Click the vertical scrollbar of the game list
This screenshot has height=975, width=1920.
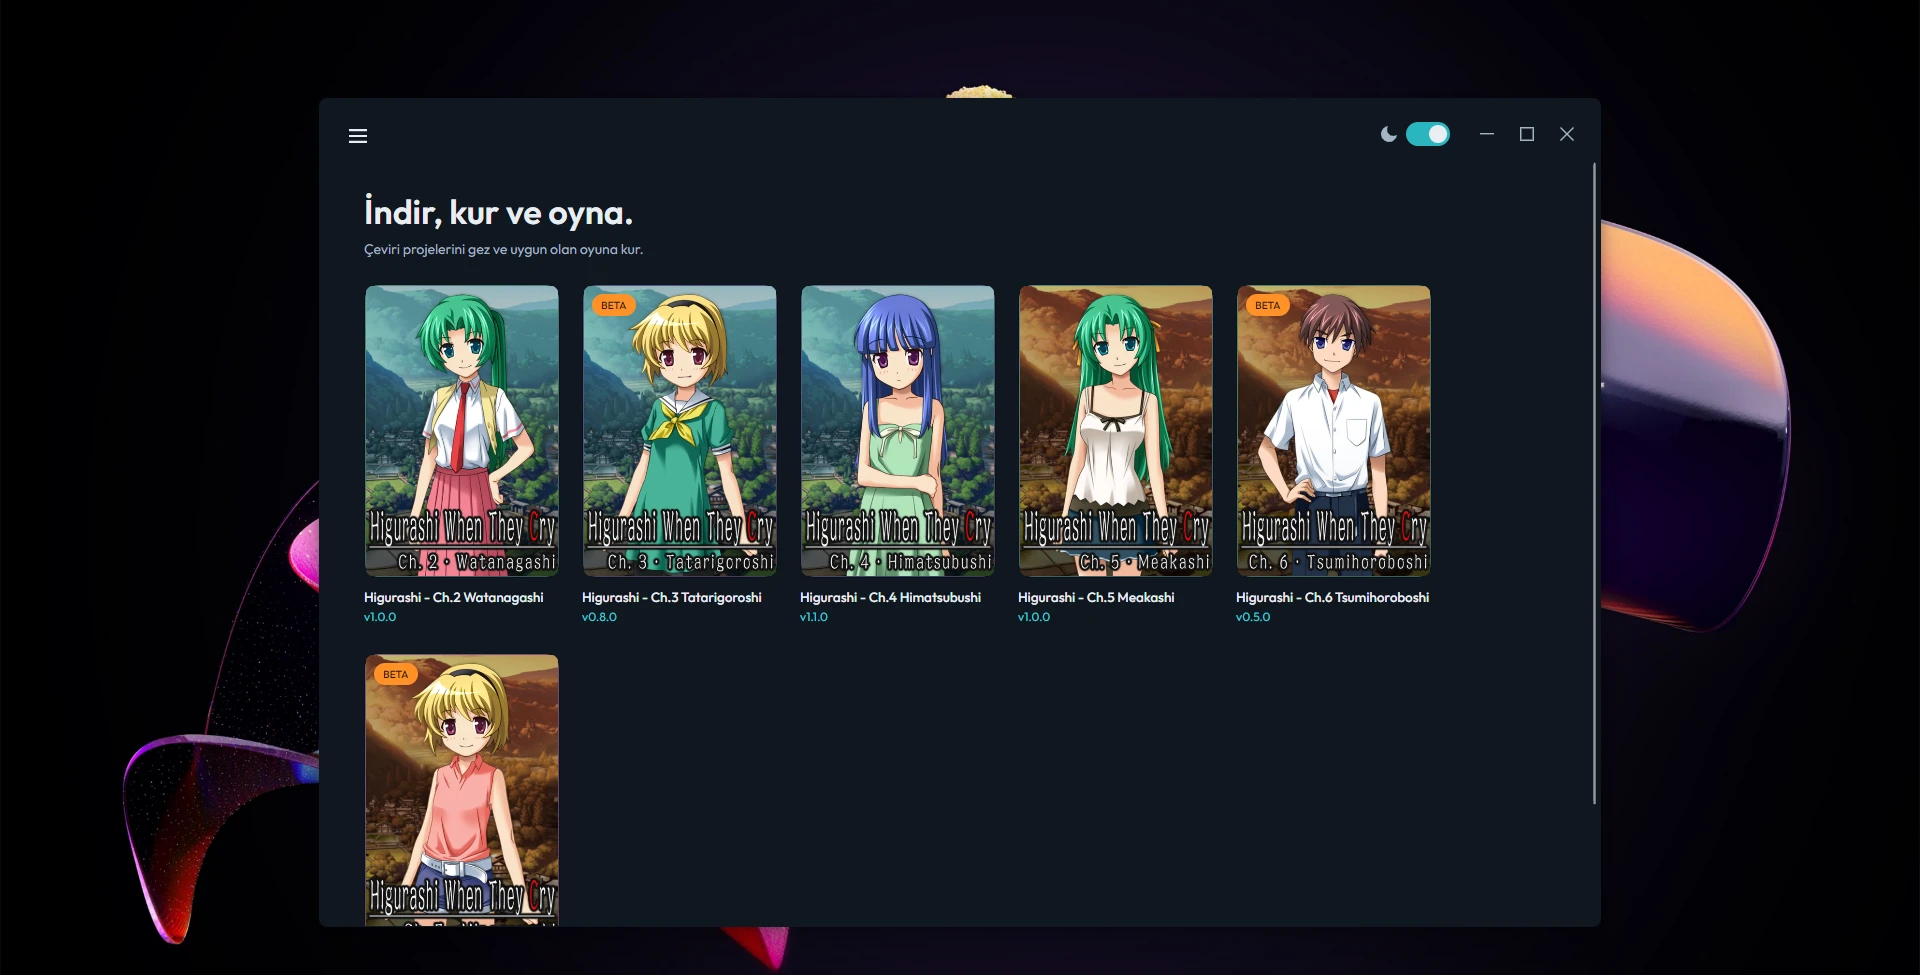click(x=1594, y=483)
